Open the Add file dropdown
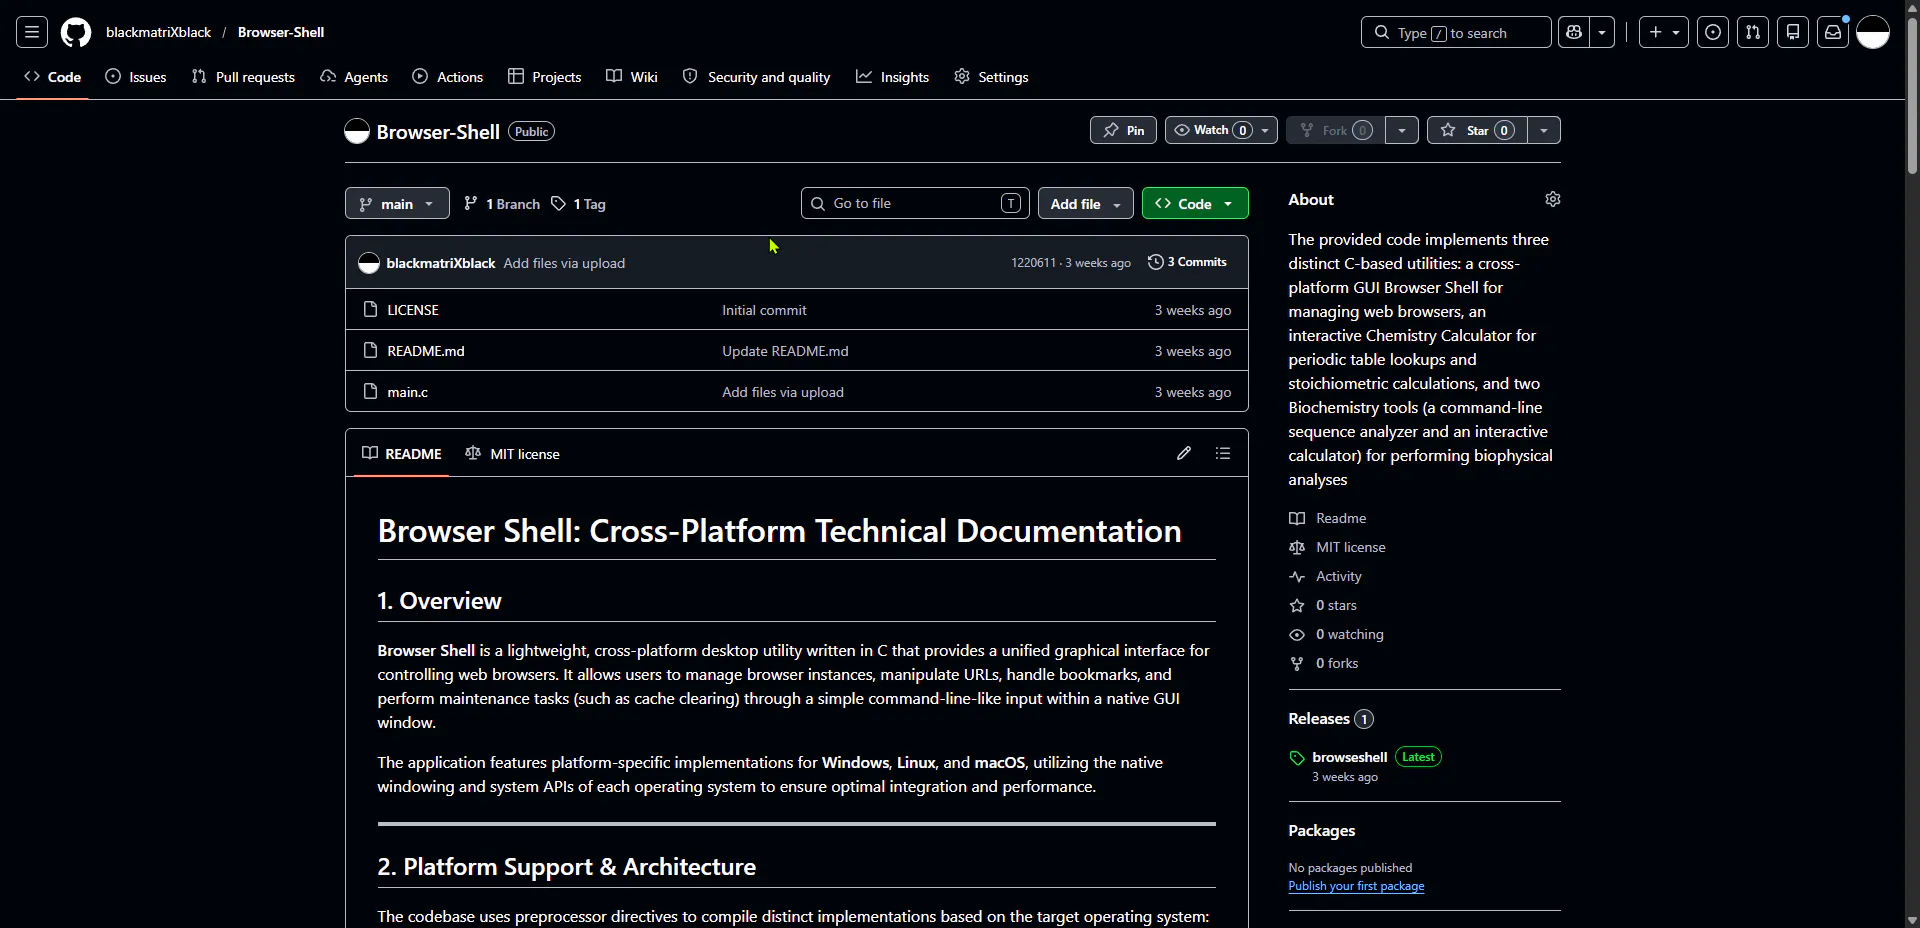This screenshot has width=1920, height=928. pos(1086,203)
